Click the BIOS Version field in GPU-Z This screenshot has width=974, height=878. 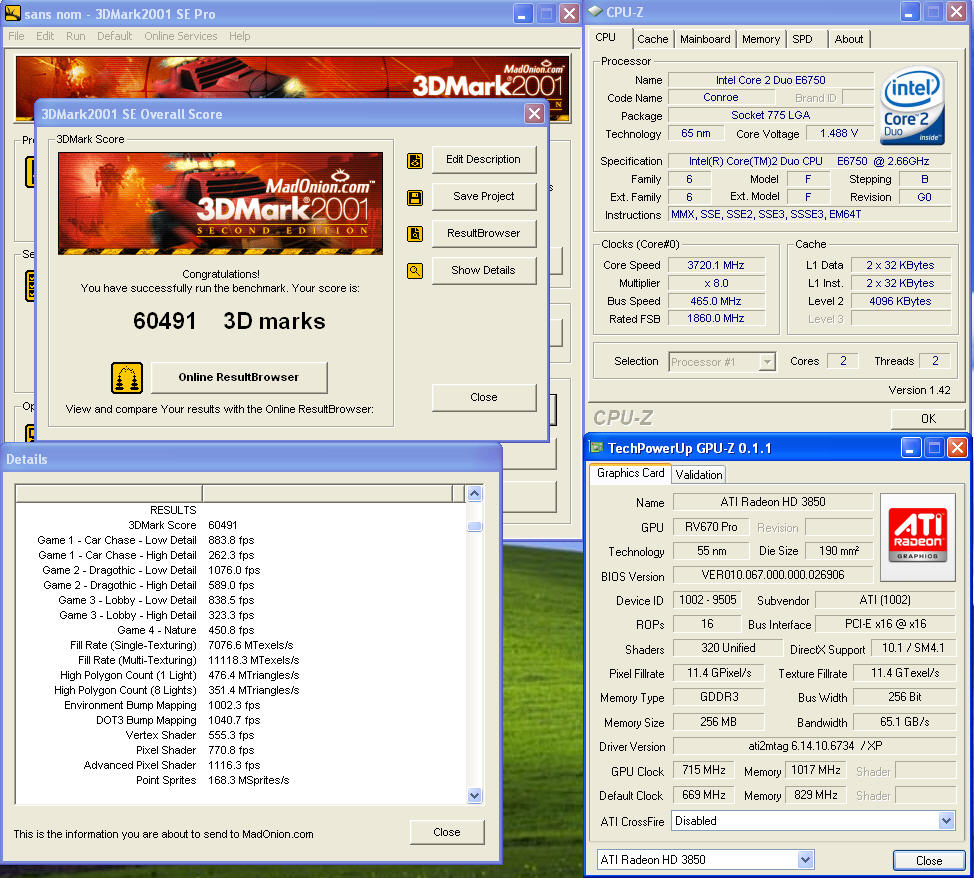click(x=773, y=575)
